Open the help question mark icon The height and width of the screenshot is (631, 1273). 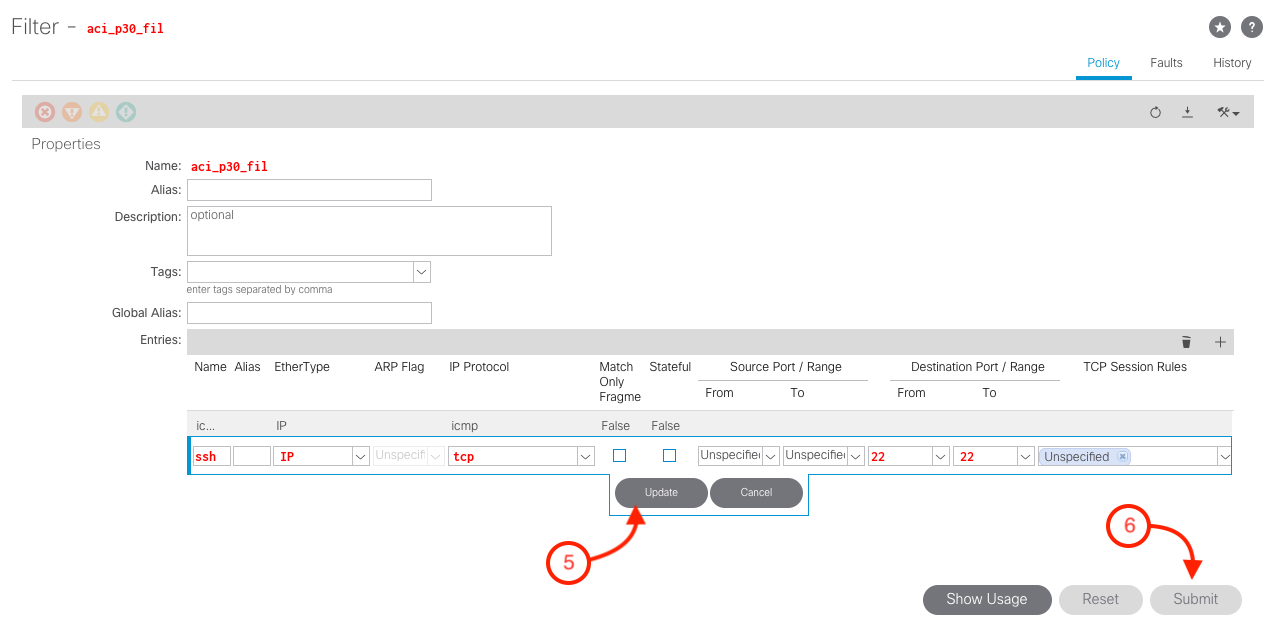coord(1251,28)
